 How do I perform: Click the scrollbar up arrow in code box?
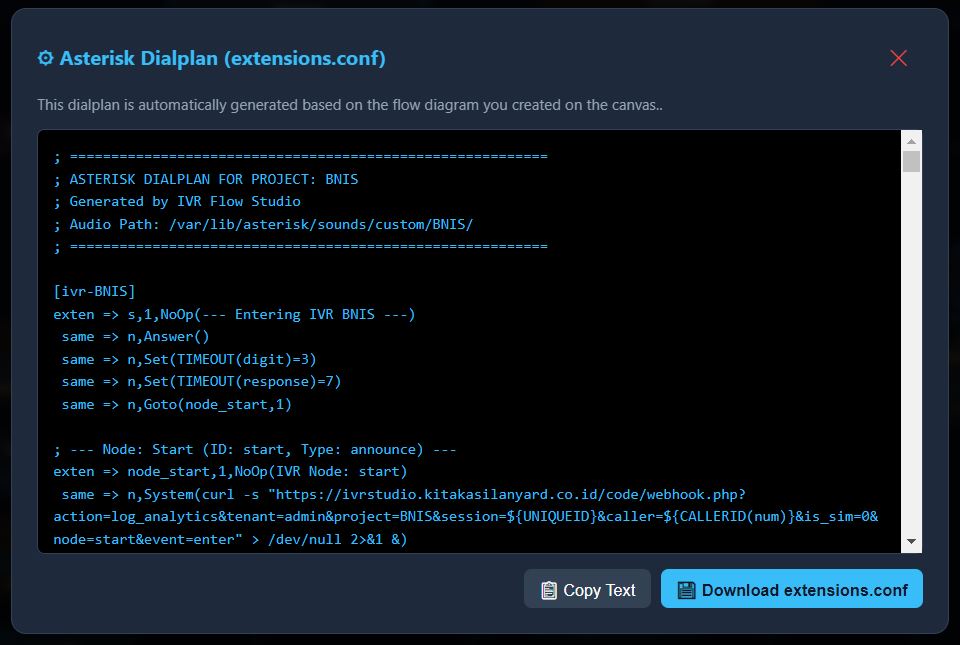pyautogui.click(x=911, y=141)
